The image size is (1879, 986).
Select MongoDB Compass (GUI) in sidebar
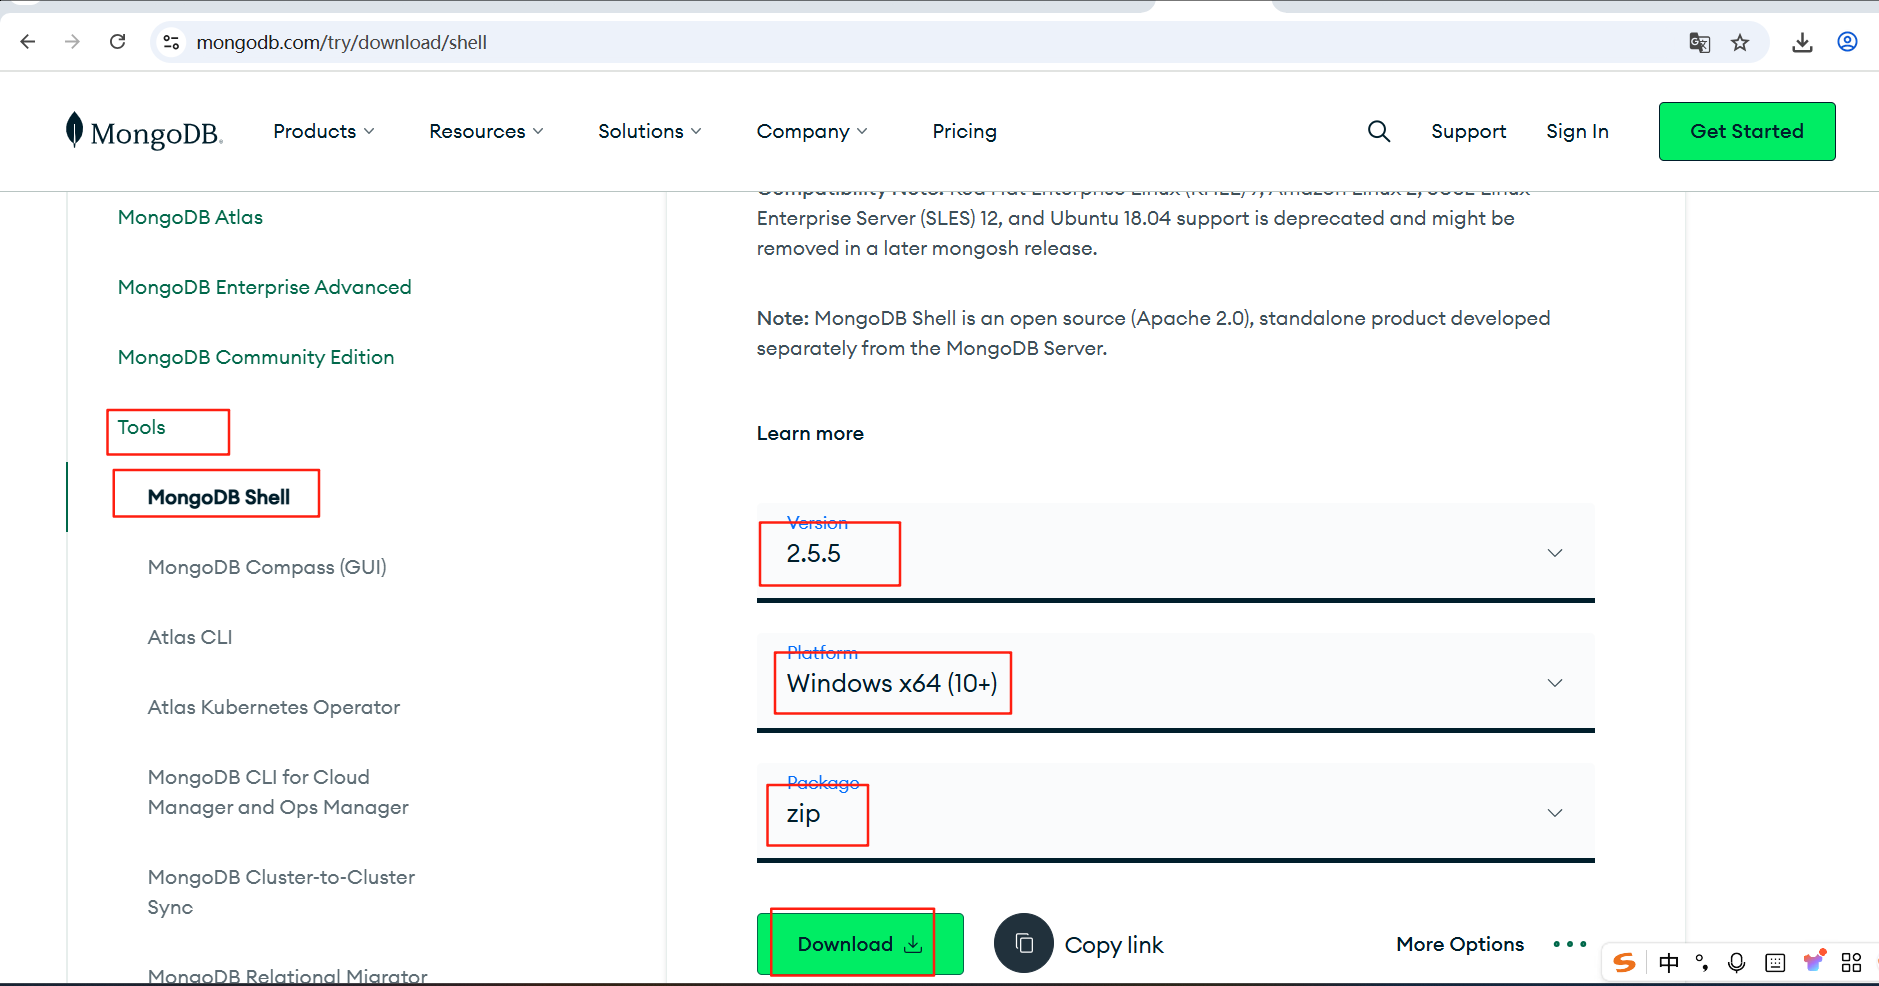(x=267, y=567)
